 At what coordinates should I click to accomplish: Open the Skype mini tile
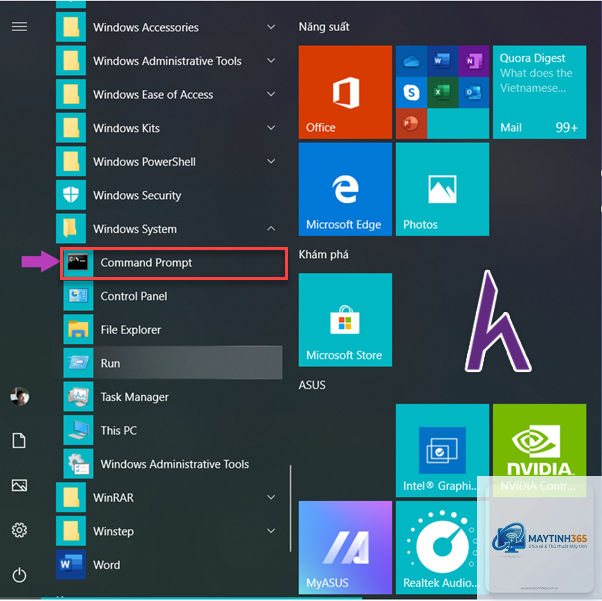click(411, 92)
